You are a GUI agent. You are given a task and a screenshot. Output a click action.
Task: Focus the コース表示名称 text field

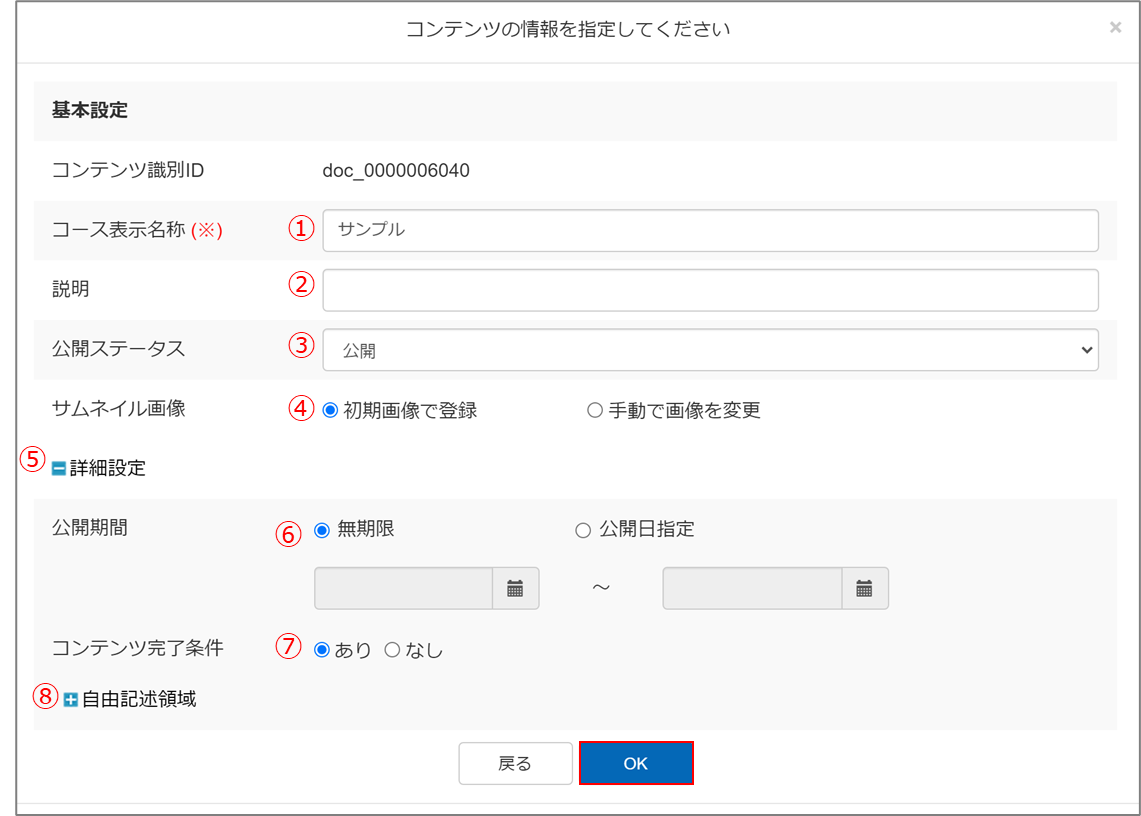(x=710, y=230)
